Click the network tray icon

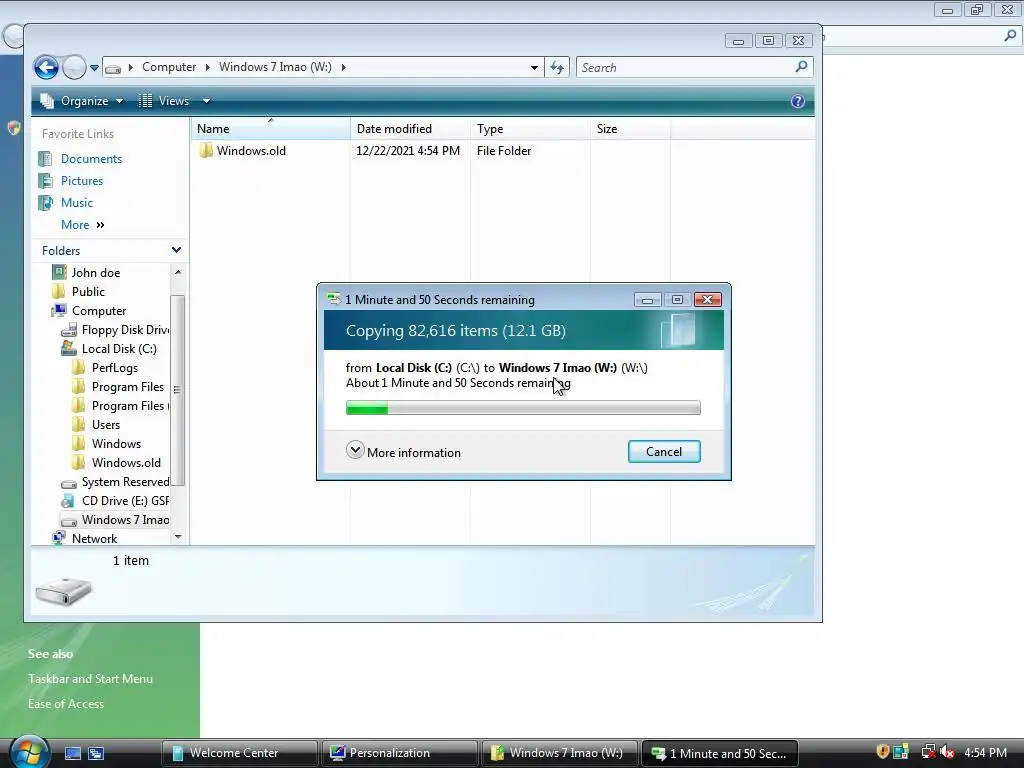[x=928, y=752]
